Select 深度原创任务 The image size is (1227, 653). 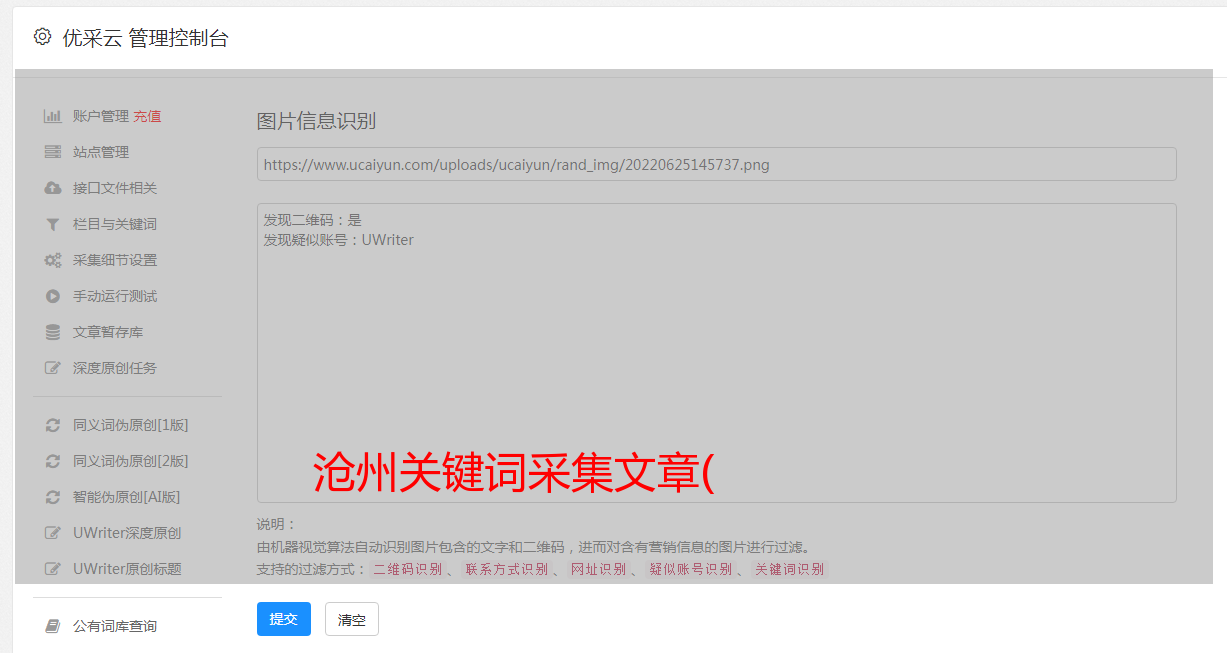[x=115, y=368]
